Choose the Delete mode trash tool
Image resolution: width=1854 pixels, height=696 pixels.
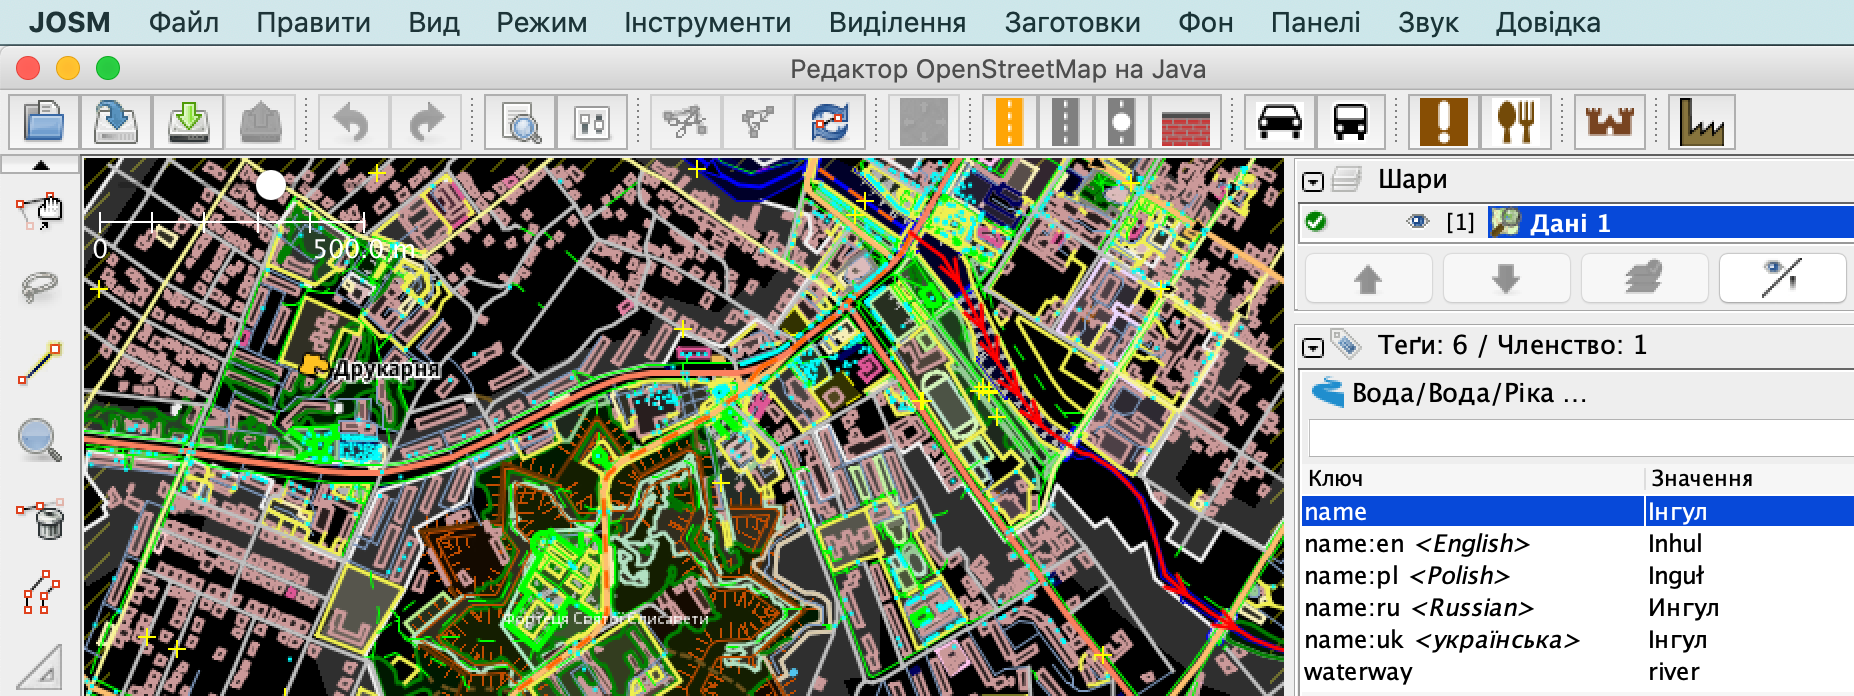click(39, 517)
